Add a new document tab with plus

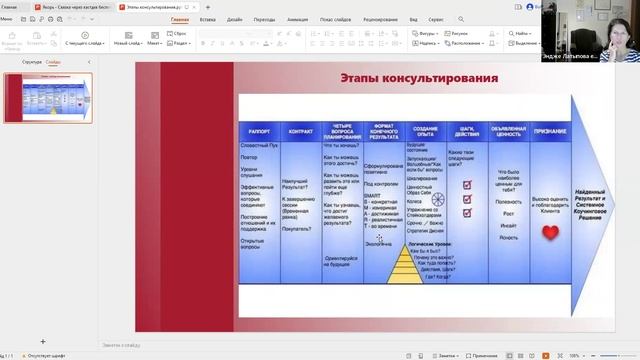pos(208,7)
